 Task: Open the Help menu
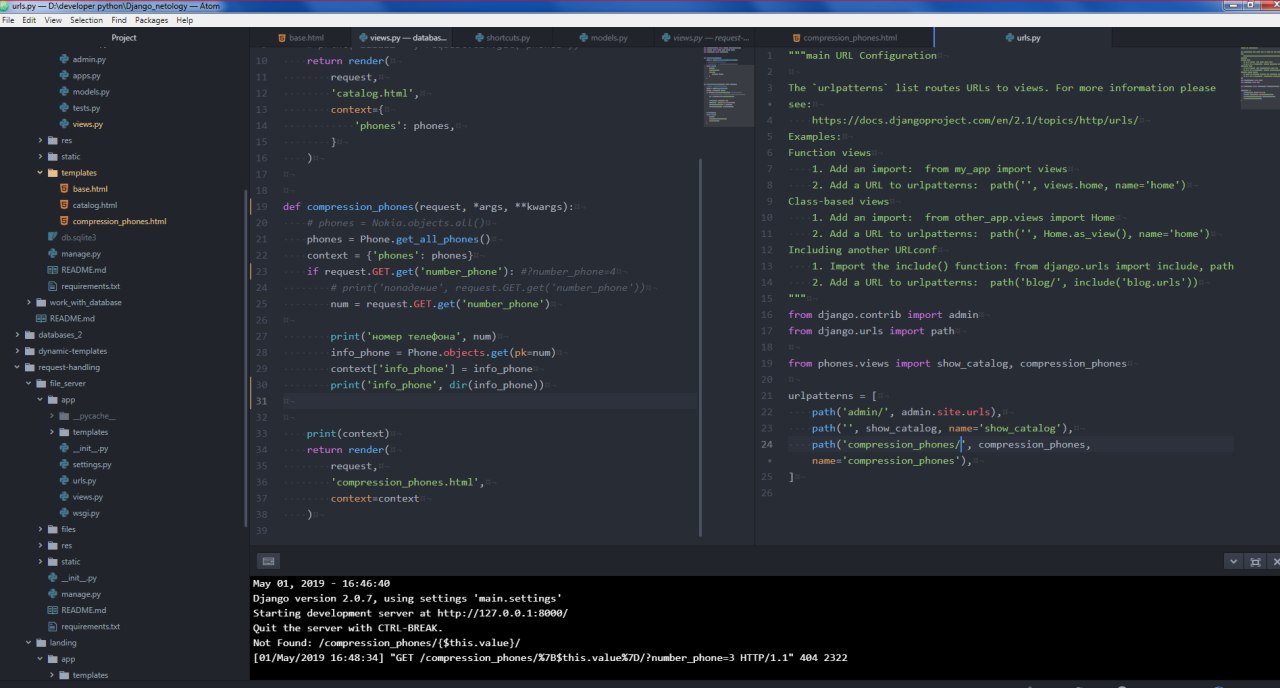185,20
